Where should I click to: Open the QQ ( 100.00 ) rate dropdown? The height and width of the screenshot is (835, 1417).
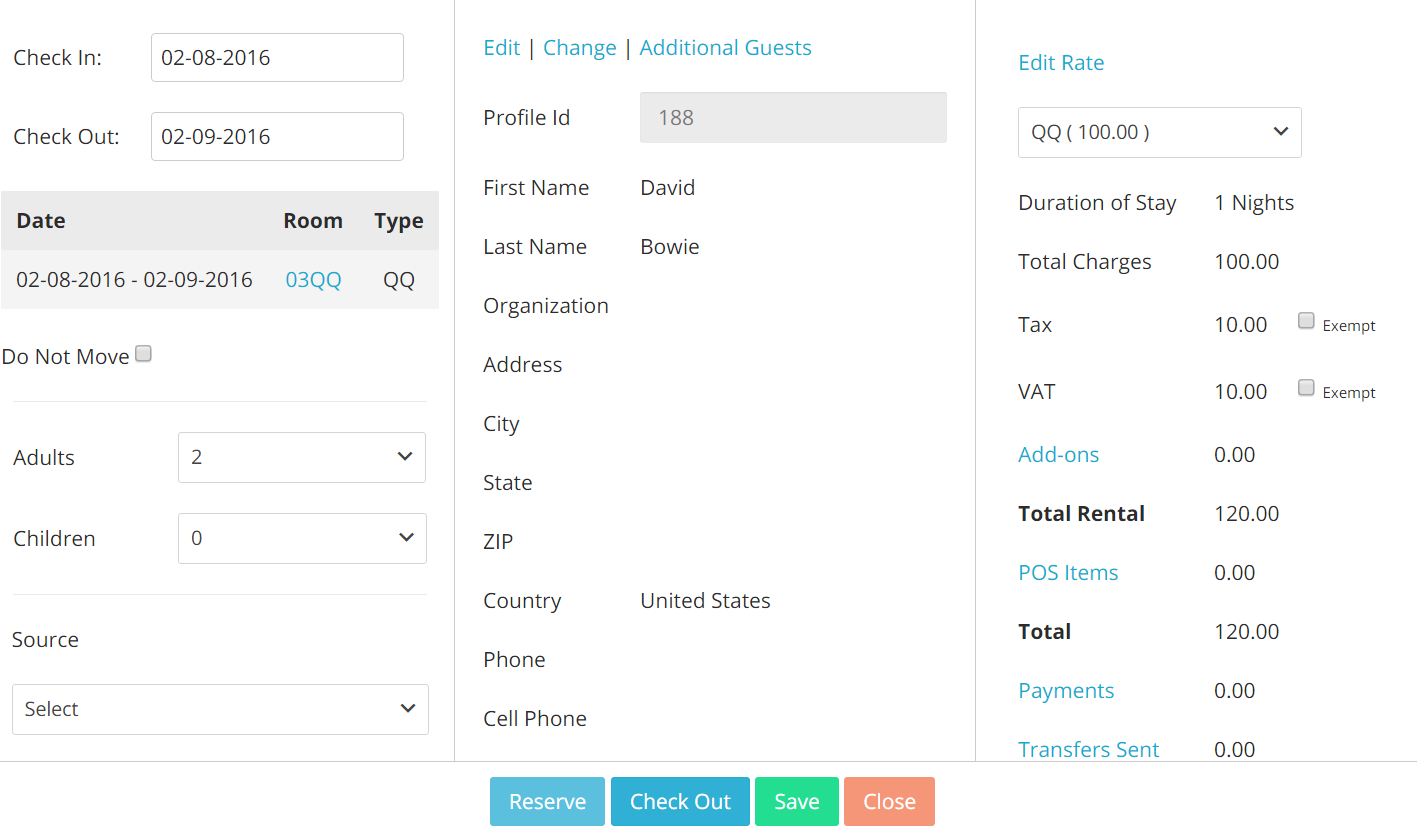[1160, 132]
